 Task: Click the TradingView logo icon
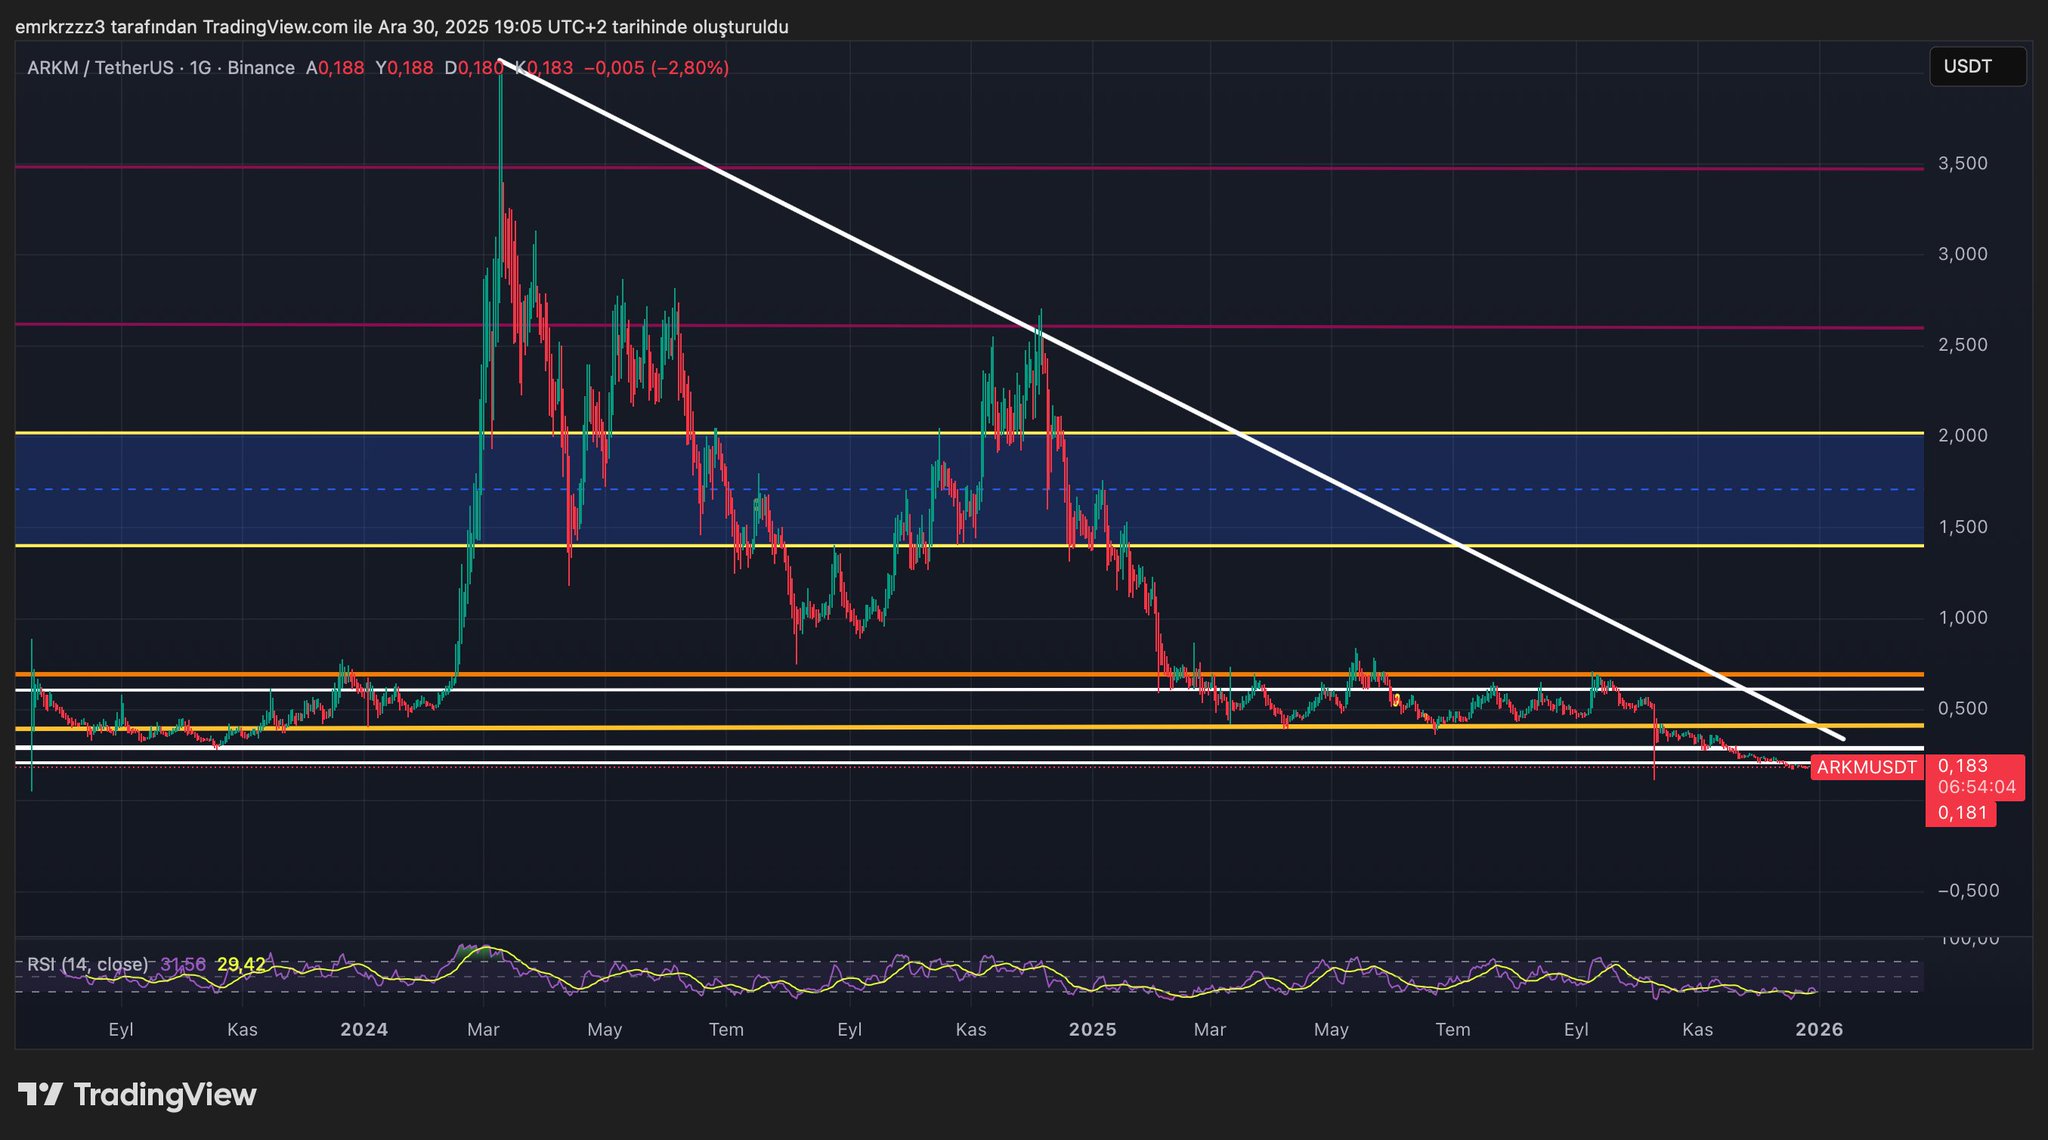tap(40, 1094)
